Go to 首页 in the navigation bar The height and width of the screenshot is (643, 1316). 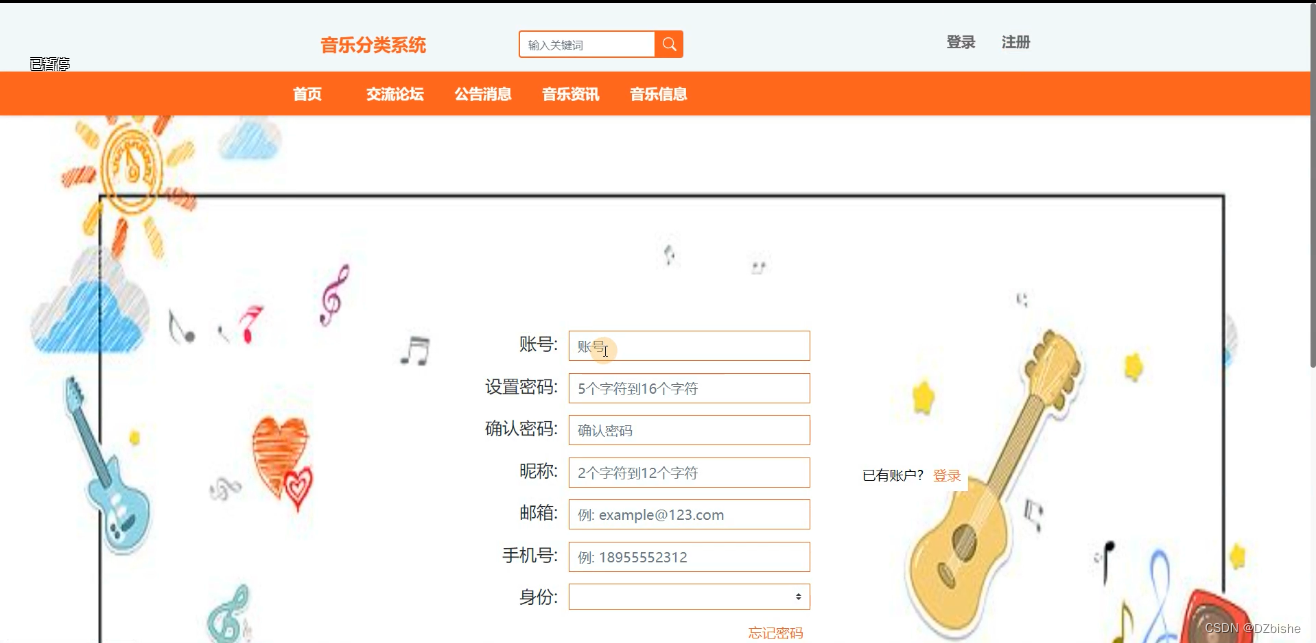307,94
